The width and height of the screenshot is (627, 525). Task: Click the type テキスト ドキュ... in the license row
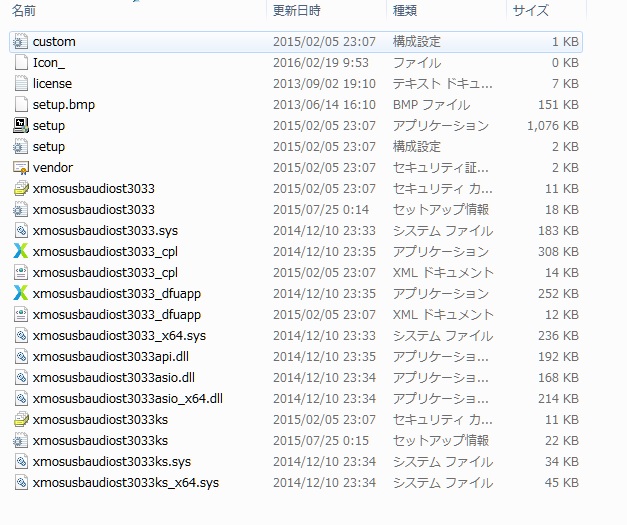[x=443, y=84]
